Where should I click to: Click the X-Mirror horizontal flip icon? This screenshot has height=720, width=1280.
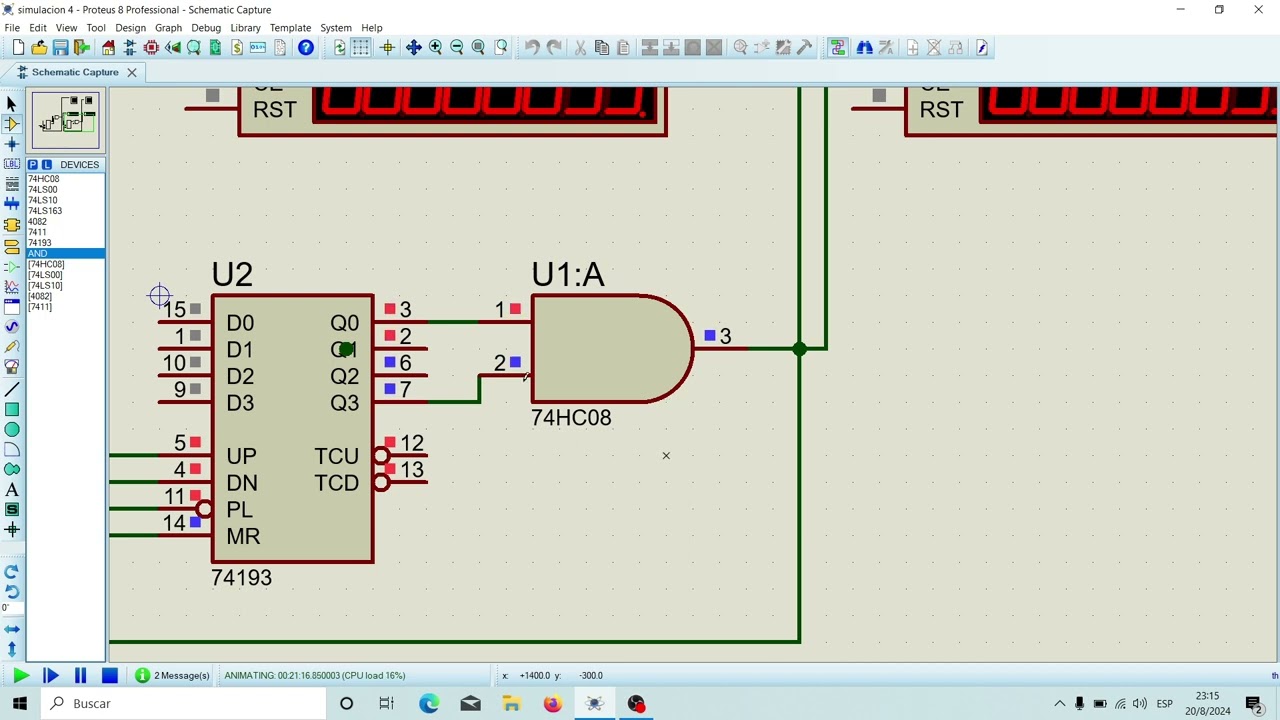tap(12, 629)
